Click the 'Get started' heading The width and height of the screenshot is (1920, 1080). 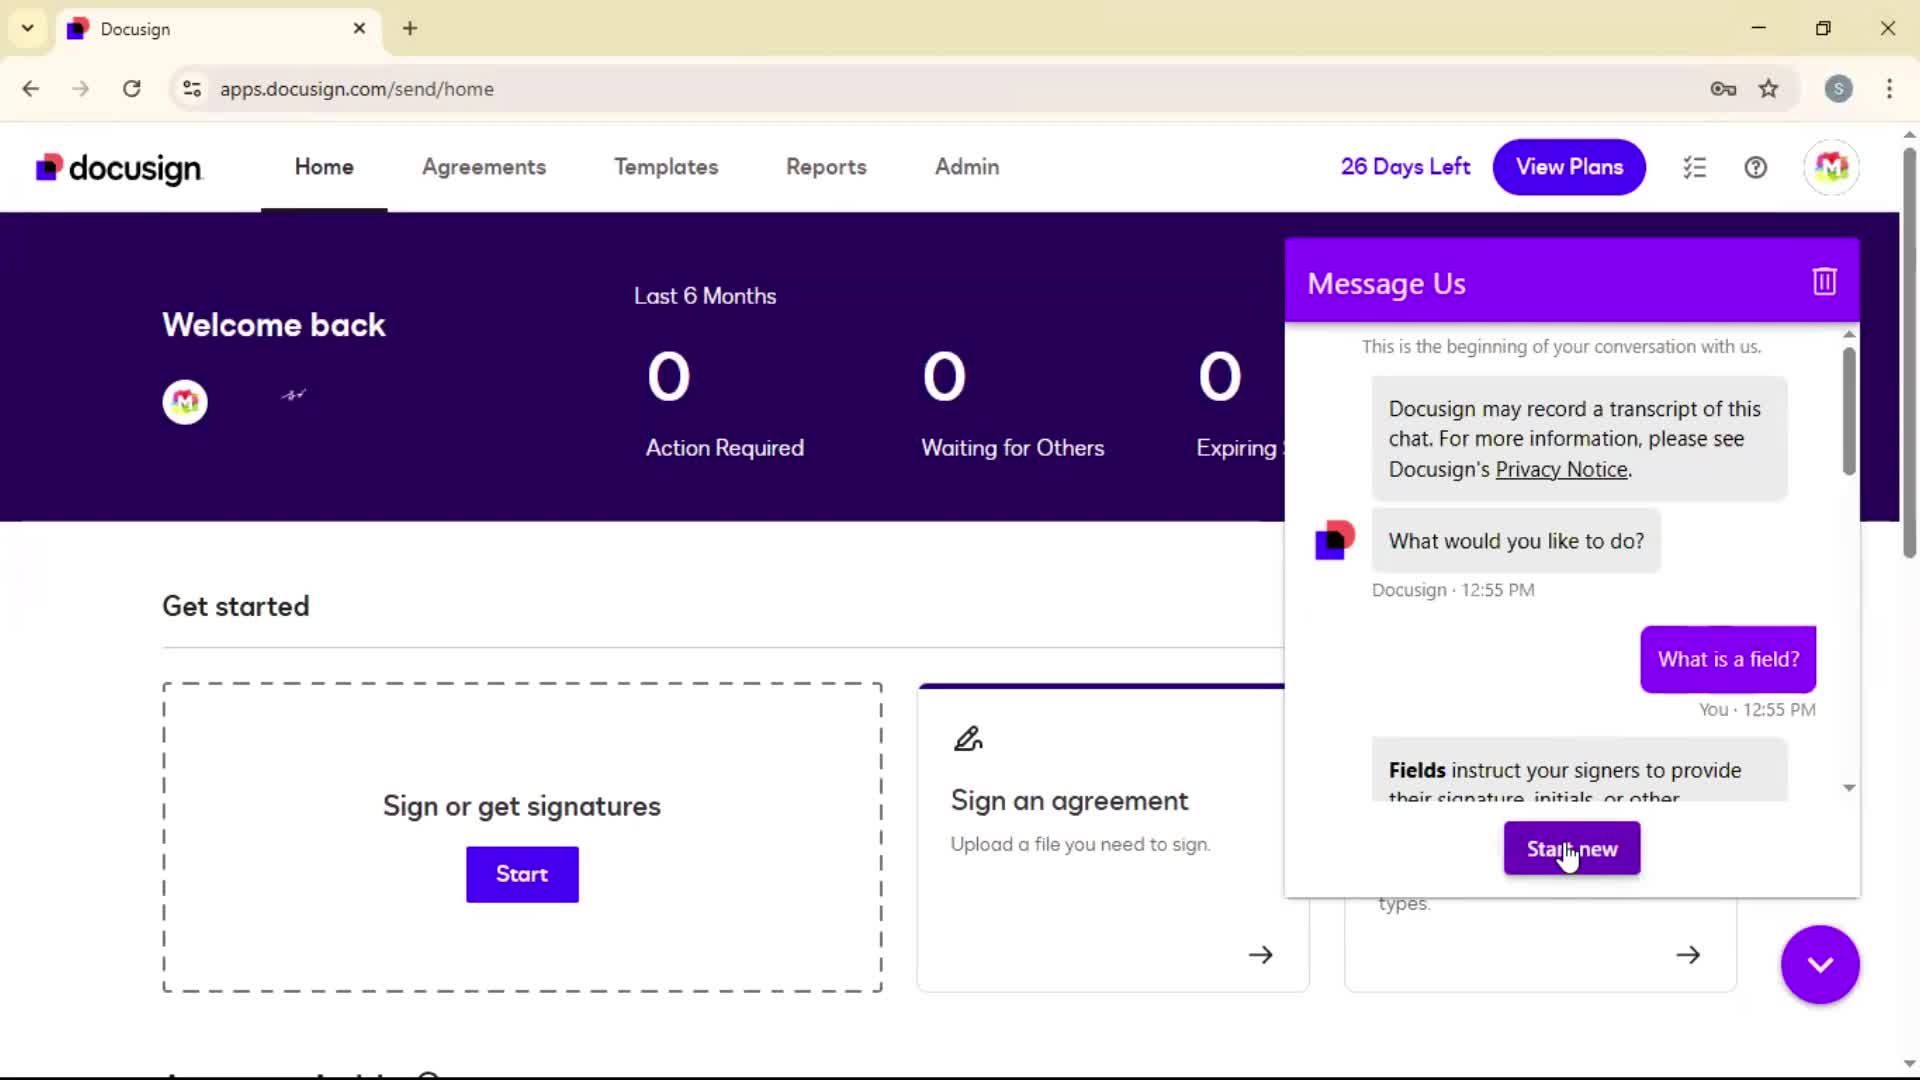click(236, 606)
